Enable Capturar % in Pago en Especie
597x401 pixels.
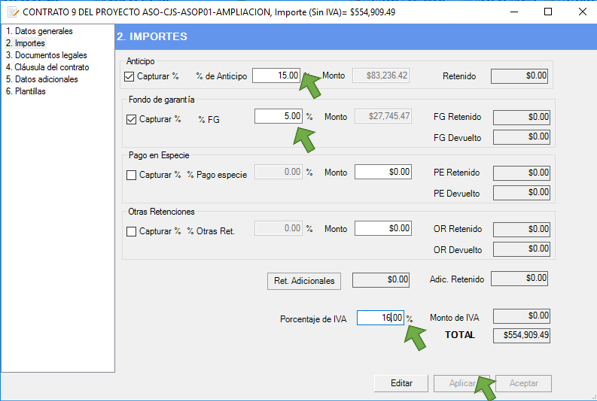[131, 175]
